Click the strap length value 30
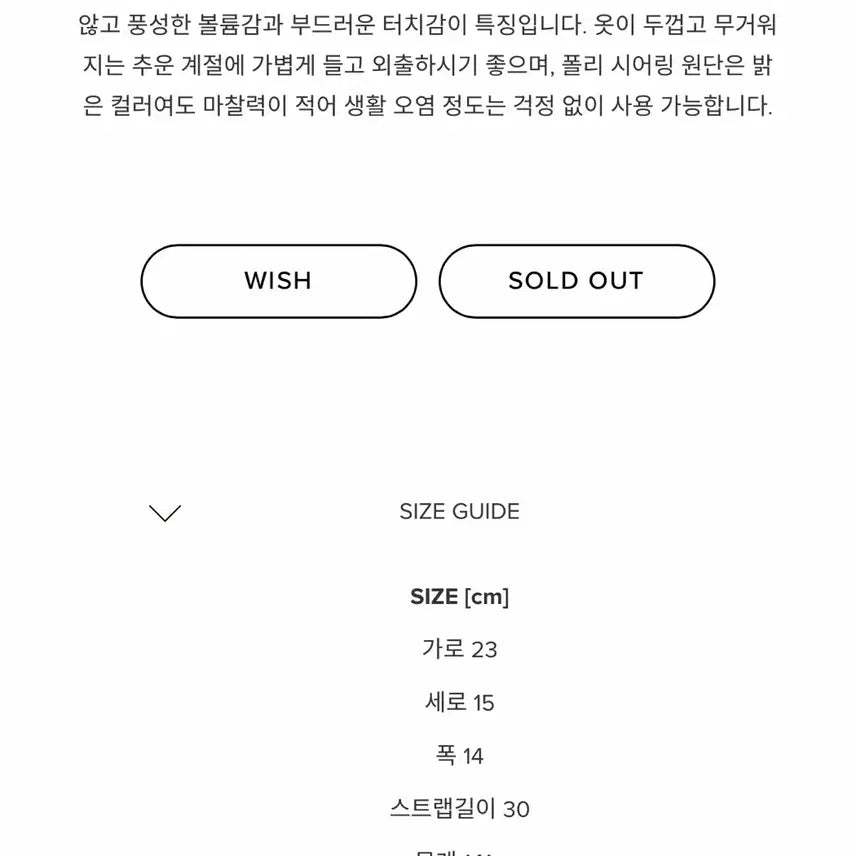Viewport: 856px width, 856px height. click(516, 808)
